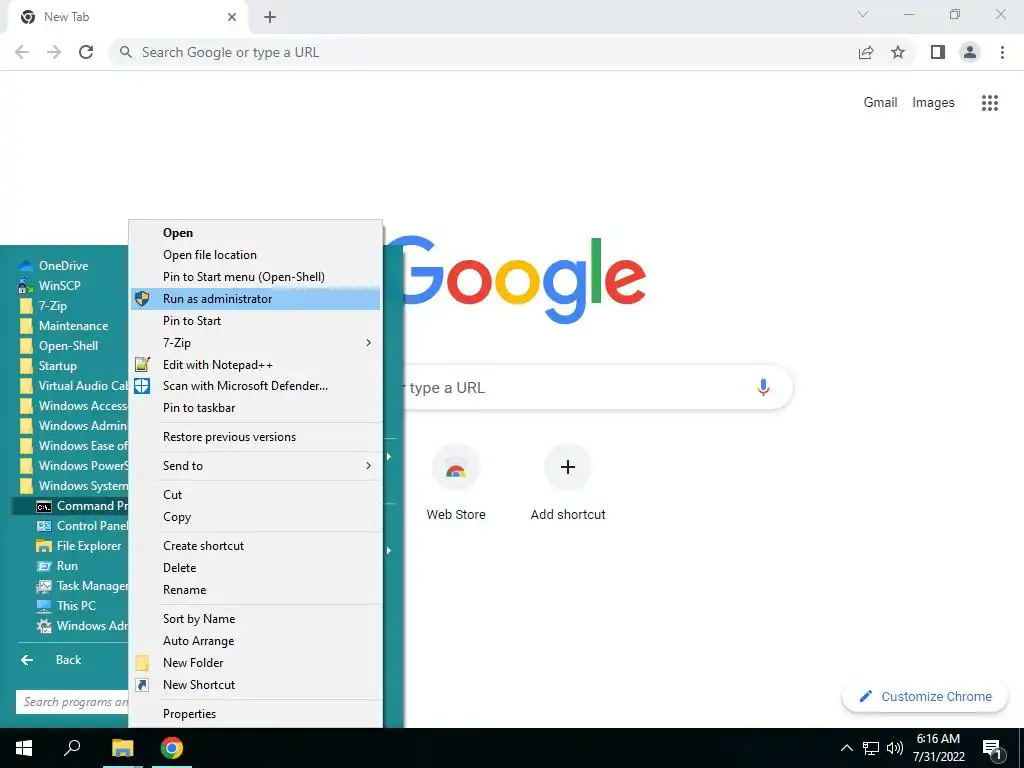Select Pin to Start menu (Open-Shell)
1024x768 pixels.
point(255,277)
